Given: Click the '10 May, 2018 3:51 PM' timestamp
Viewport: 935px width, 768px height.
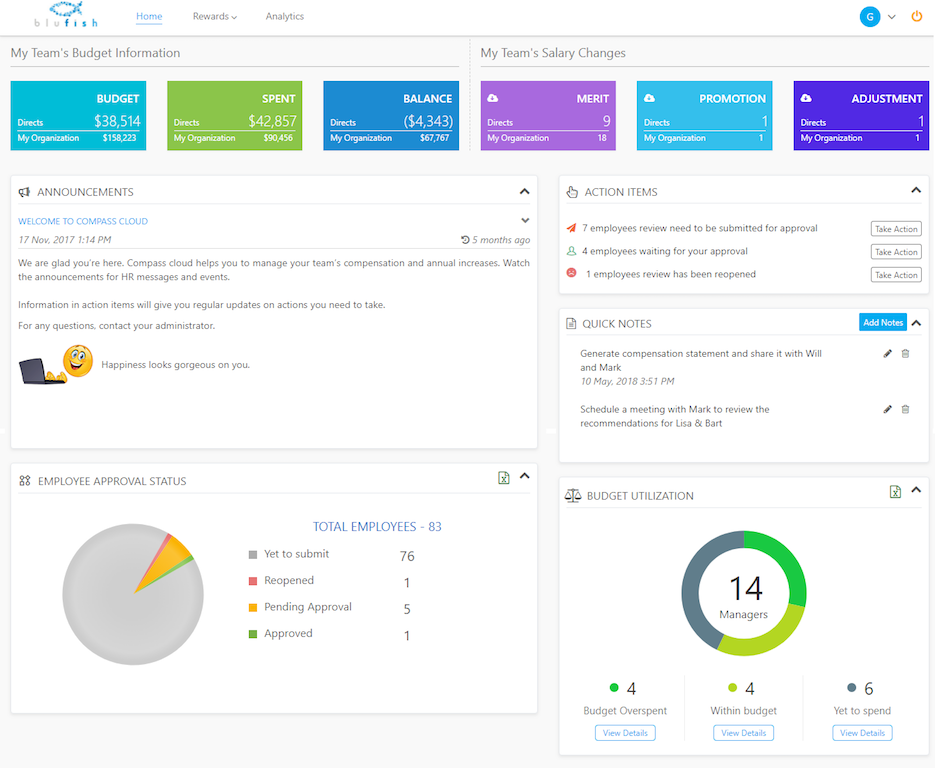Looking at the screenshot, I should pyautogui.click(x=627, y=381).
